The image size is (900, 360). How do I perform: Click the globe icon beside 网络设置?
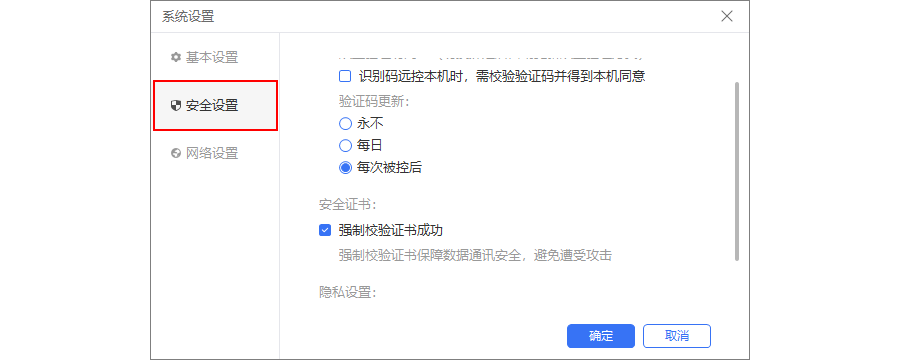176,153
